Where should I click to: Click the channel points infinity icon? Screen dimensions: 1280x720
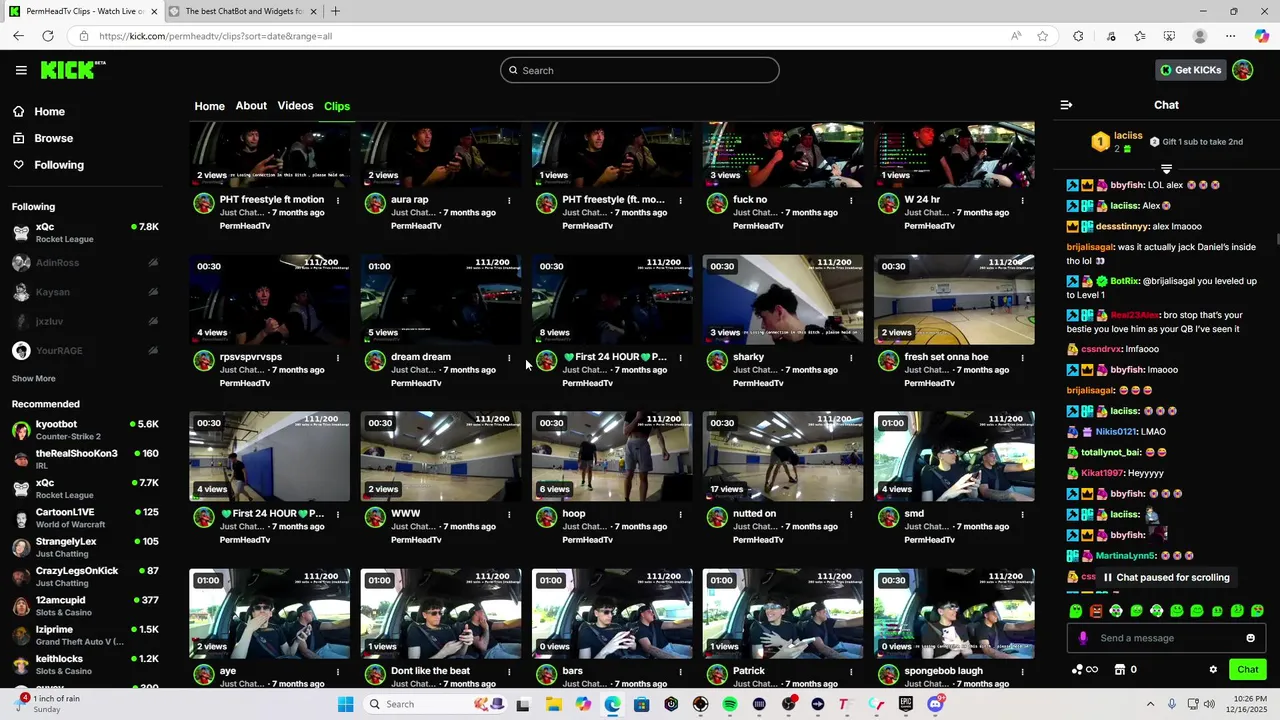(x=1084, y=669)
